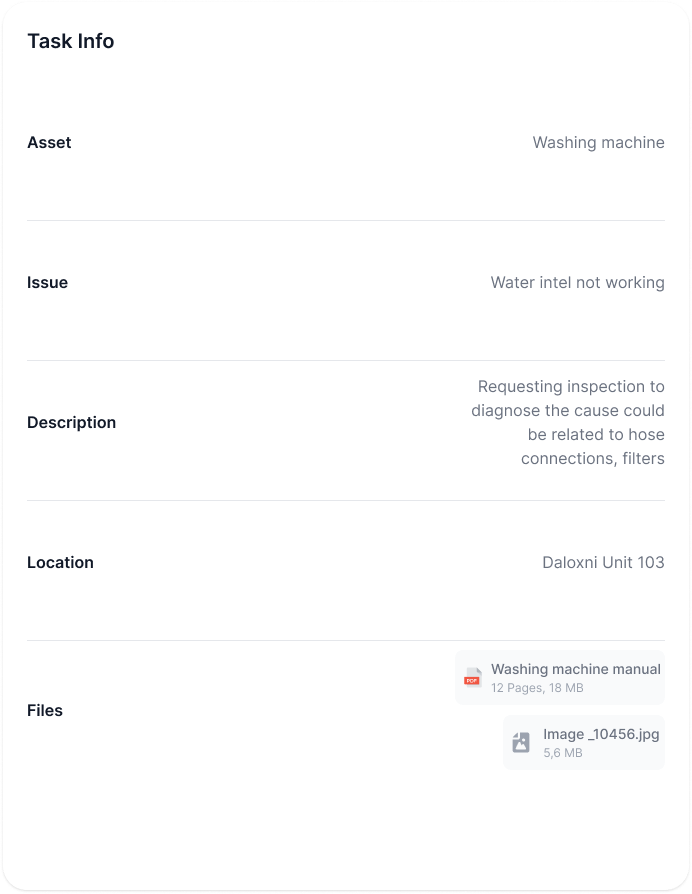Click the Task Info heading
Viewport: 692px width, 894px height.
coord(71,41)
